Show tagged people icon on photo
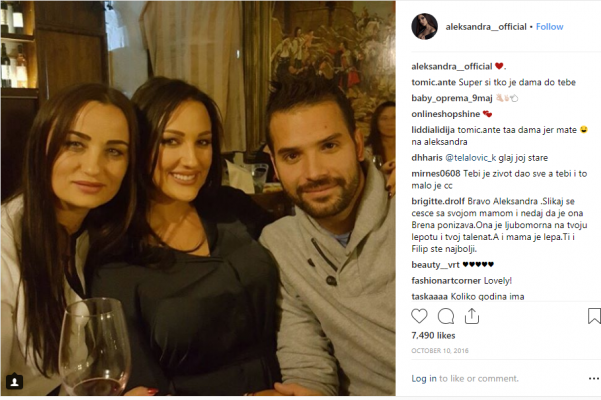The width and height of the screenshot is (601, 400). point(15,381)
